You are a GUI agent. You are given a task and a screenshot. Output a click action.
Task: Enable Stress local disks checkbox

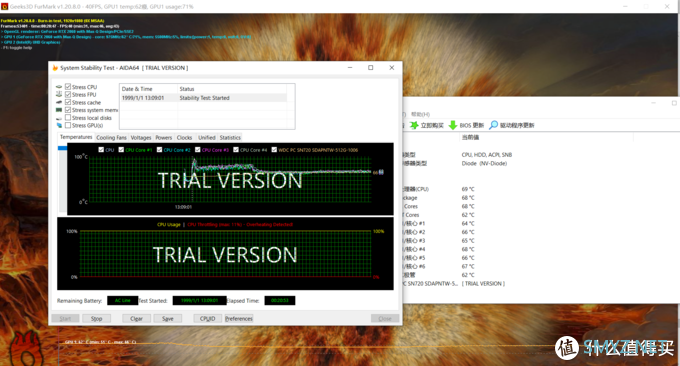click(68, 118)
